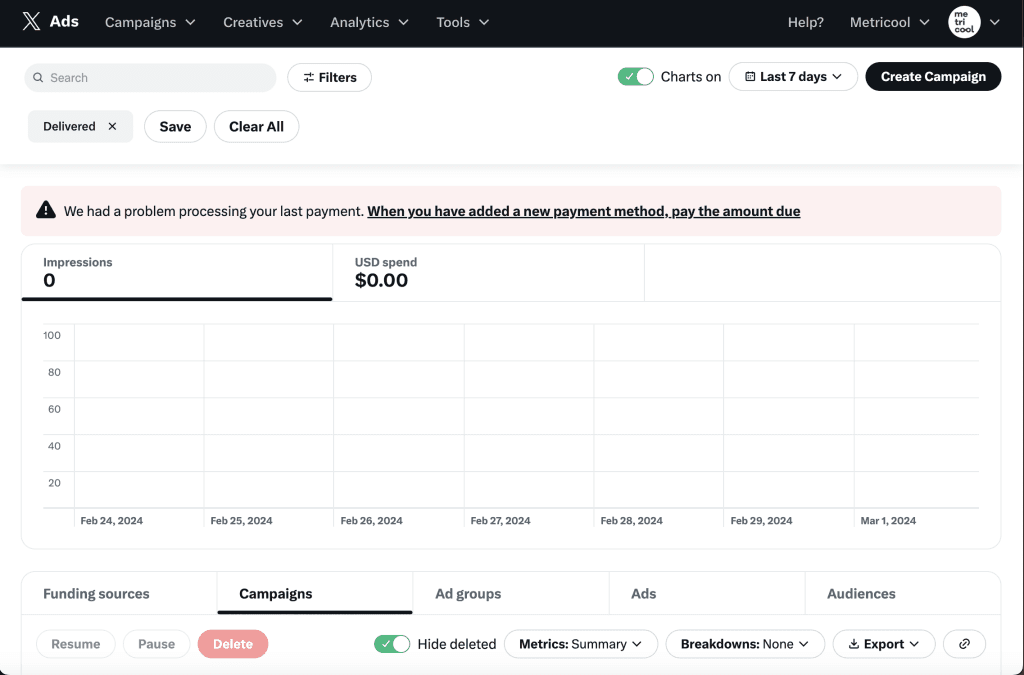Disable the Hide deleted toggle

(x=392, y=644)
